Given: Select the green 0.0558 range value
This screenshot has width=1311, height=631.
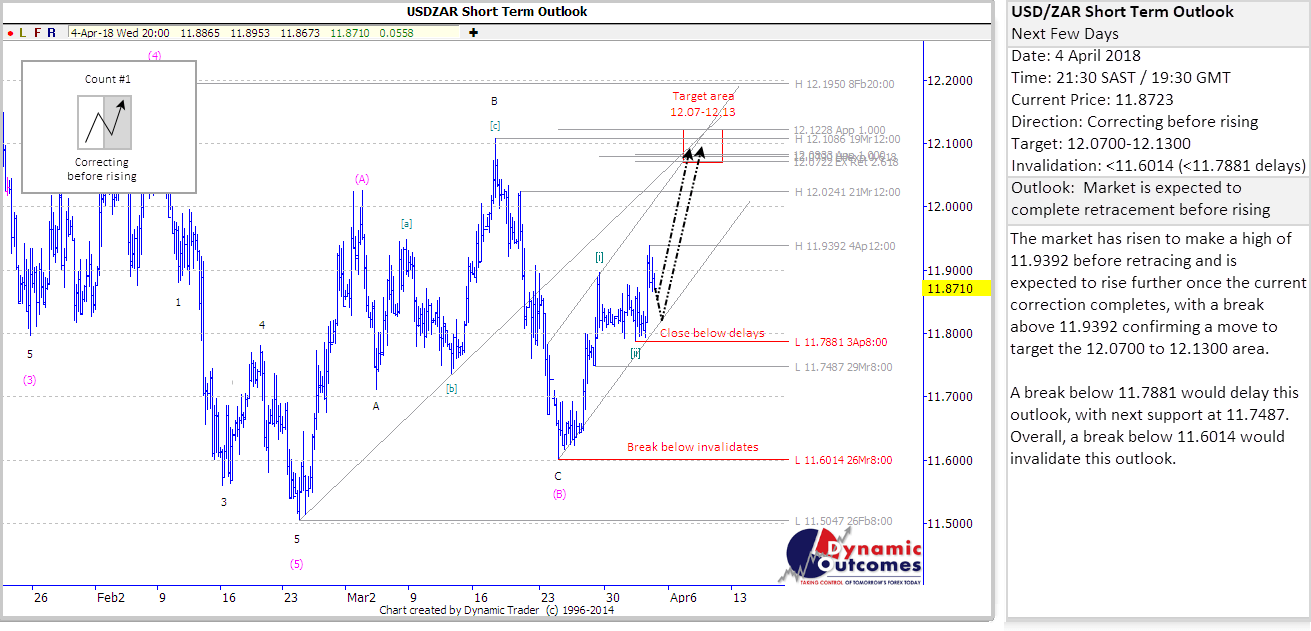Looking at the screenshot, I should coord(397,33).
